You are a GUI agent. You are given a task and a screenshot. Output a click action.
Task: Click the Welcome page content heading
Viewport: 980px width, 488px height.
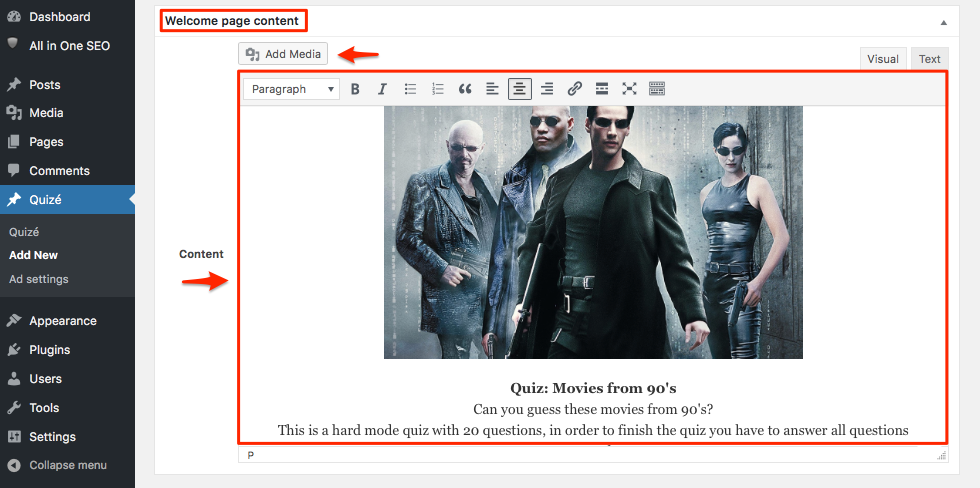pos(232,21)
